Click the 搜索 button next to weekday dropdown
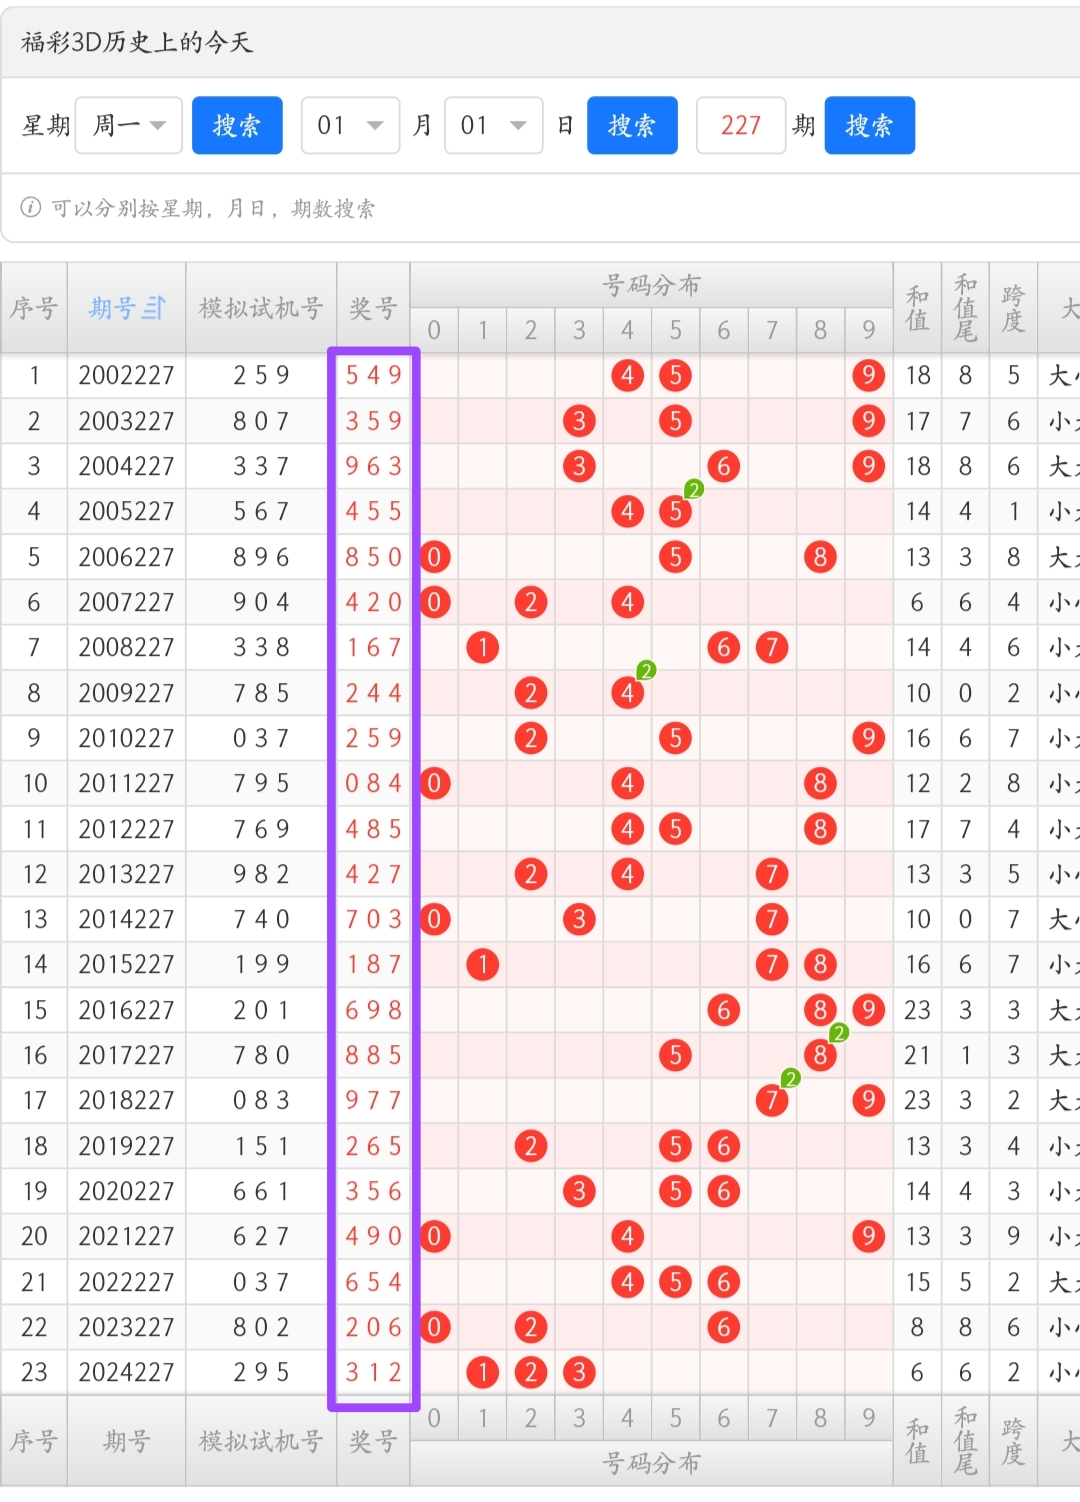Image resolution: width=1080 pixels, height=1502 pixels. pos(237,125)
